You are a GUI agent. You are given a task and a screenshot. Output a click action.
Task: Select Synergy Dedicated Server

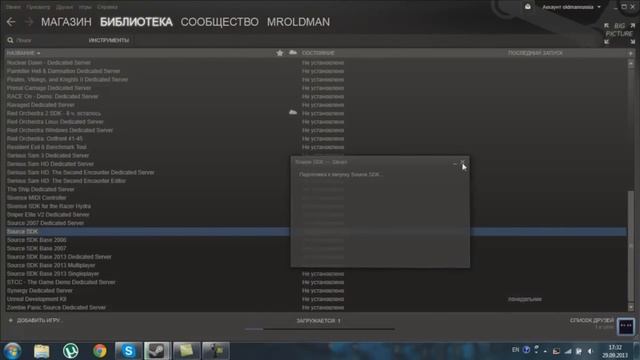40,291
